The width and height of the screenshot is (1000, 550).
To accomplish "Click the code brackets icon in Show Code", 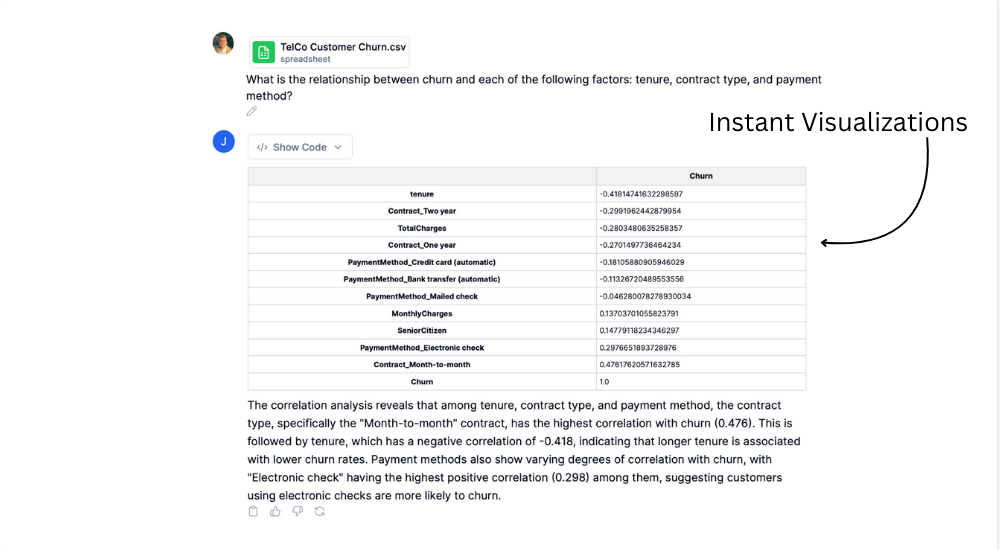I will [x=262, y=147].
